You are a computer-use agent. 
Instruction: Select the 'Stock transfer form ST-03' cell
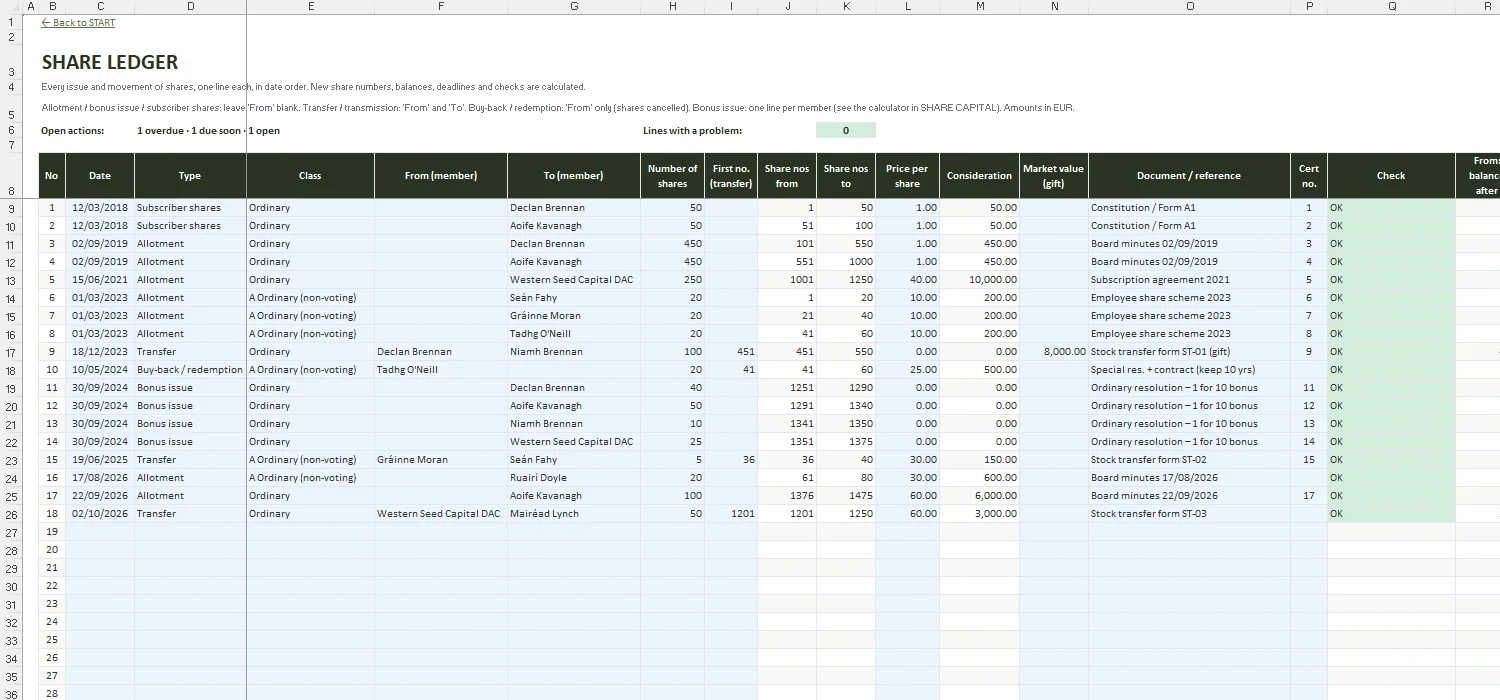click(1189, 514)
